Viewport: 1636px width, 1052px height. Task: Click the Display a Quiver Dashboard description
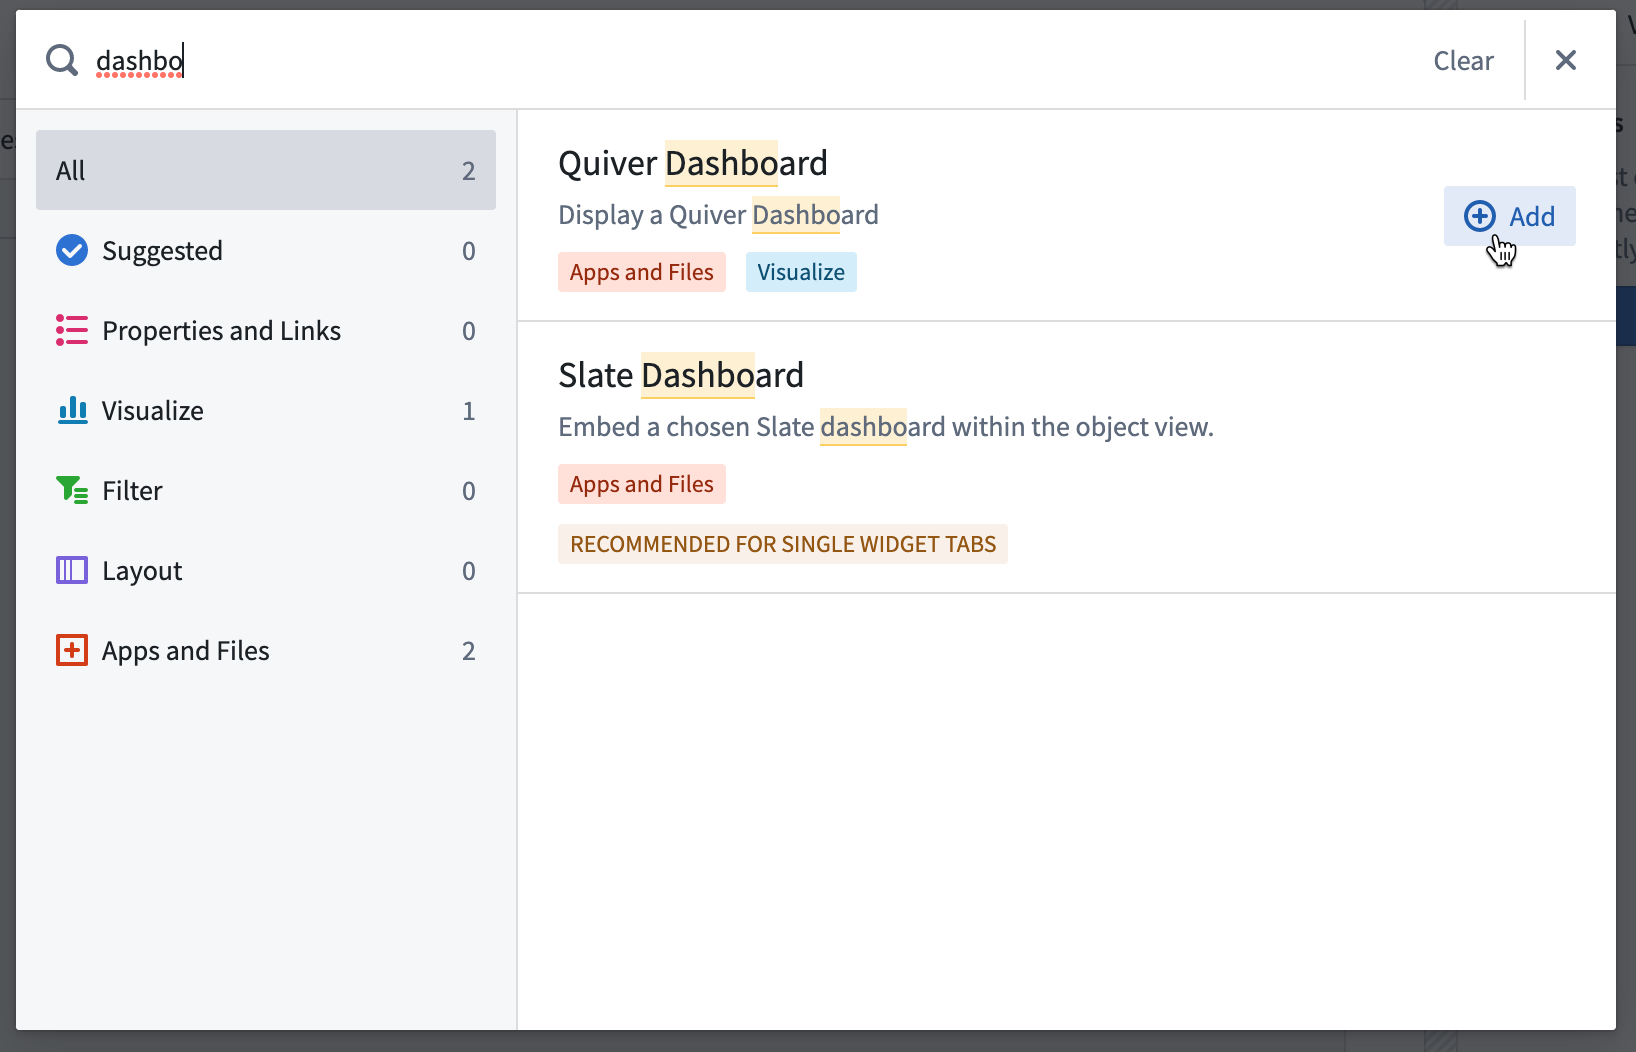[718, 215]
